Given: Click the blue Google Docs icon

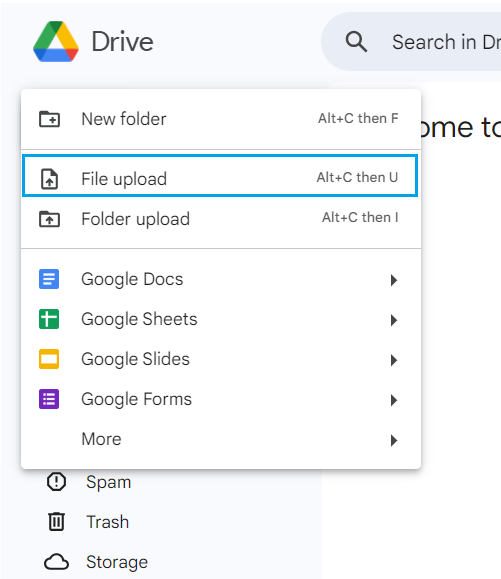Looking at the screenshot, I should [49, 279].
